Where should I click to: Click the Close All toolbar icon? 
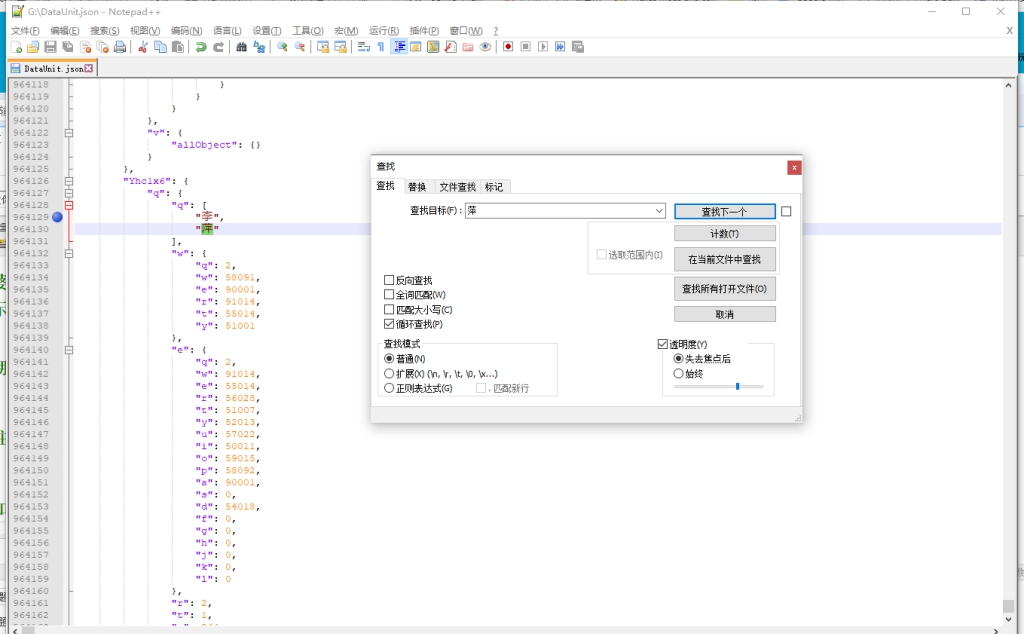tap(103, 47)
